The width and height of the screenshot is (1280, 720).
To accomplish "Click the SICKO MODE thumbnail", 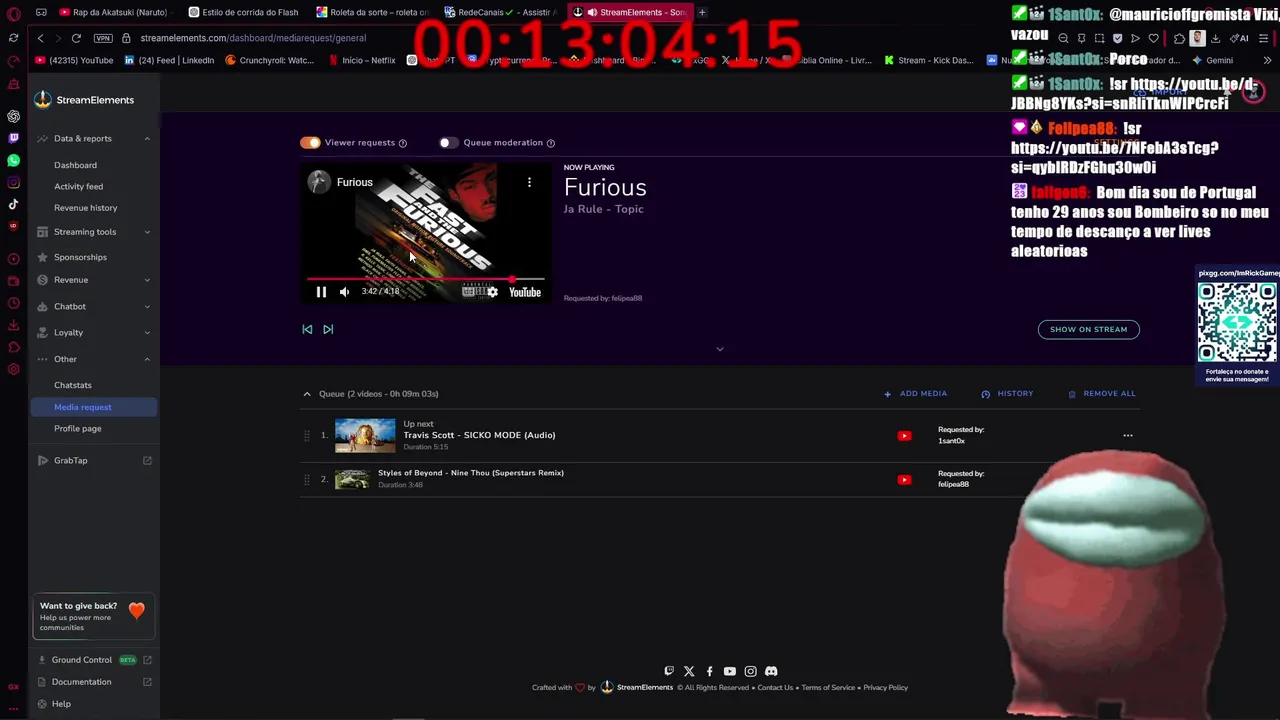I will 365,436.
